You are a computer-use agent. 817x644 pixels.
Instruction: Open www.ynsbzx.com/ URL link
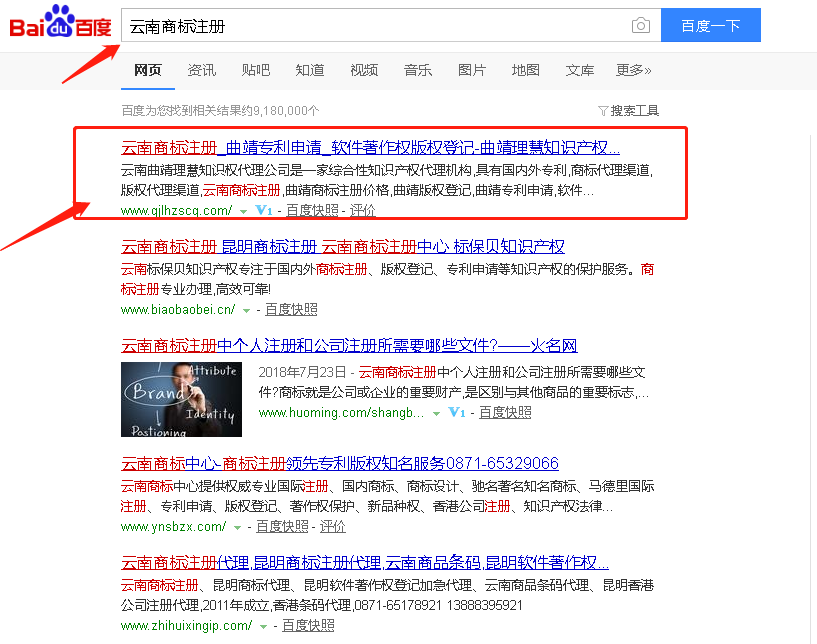pyautogui.click(x=174, y=527)
